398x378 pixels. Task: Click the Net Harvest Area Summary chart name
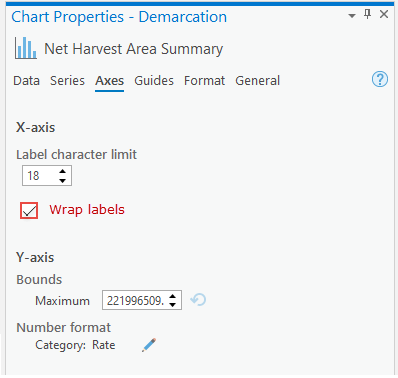[133, 49]
